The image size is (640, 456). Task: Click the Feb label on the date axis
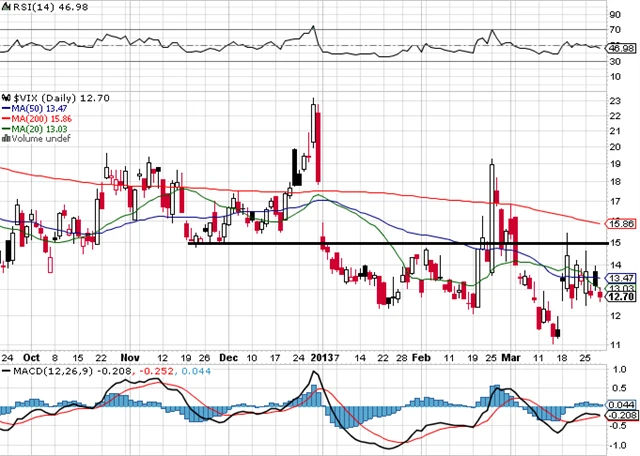pos(422,356)
